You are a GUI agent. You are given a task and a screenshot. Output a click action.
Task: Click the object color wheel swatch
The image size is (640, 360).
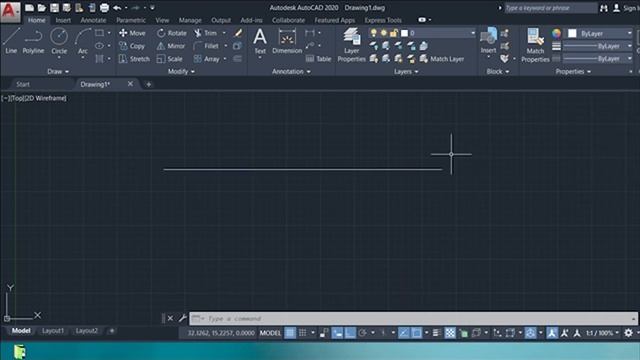tap(556, 33)
